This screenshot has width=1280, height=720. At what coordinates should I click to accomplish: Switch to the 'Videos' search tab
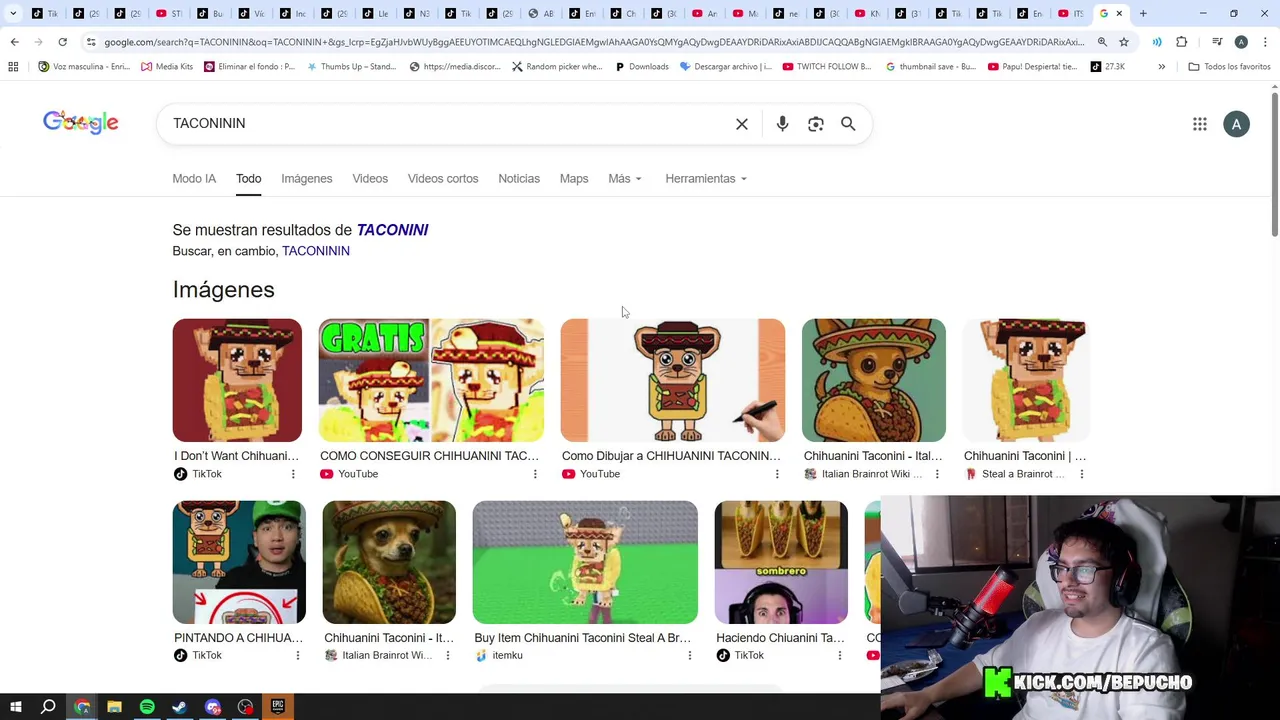coord(370,178)
